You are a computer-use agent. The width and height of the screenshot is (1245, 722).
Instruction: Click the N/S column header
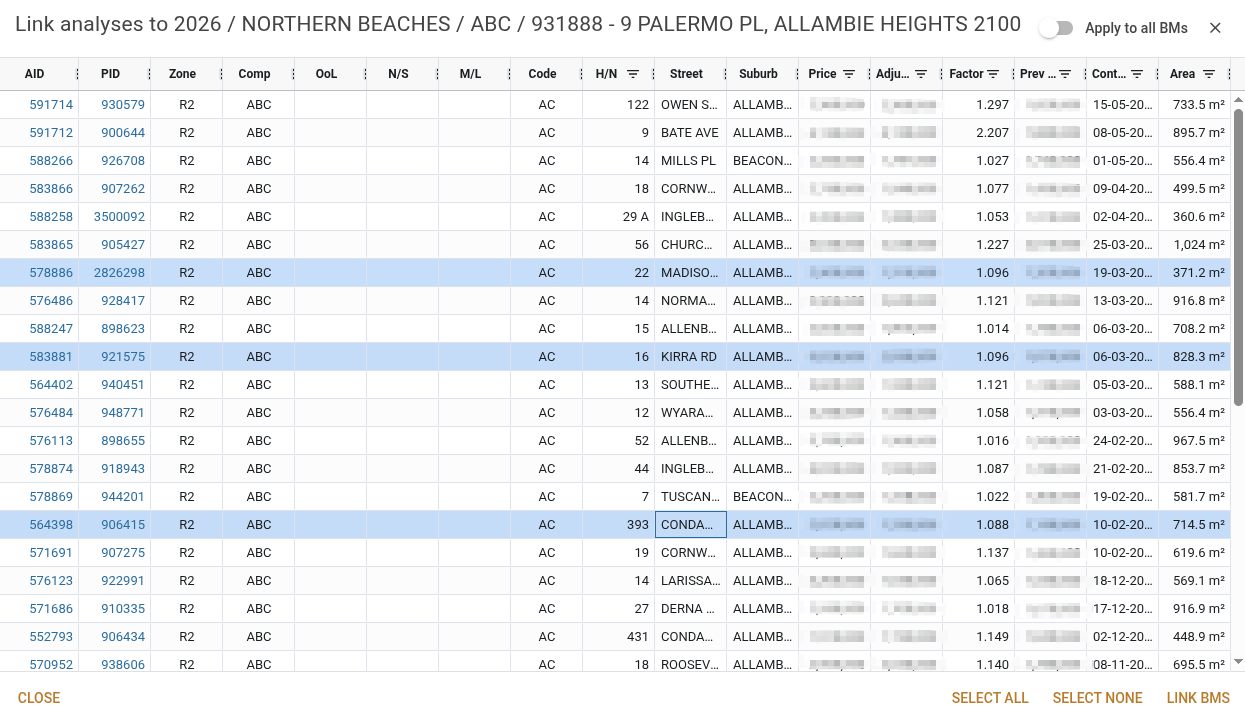pyautogui.click(x=398, y=74)
